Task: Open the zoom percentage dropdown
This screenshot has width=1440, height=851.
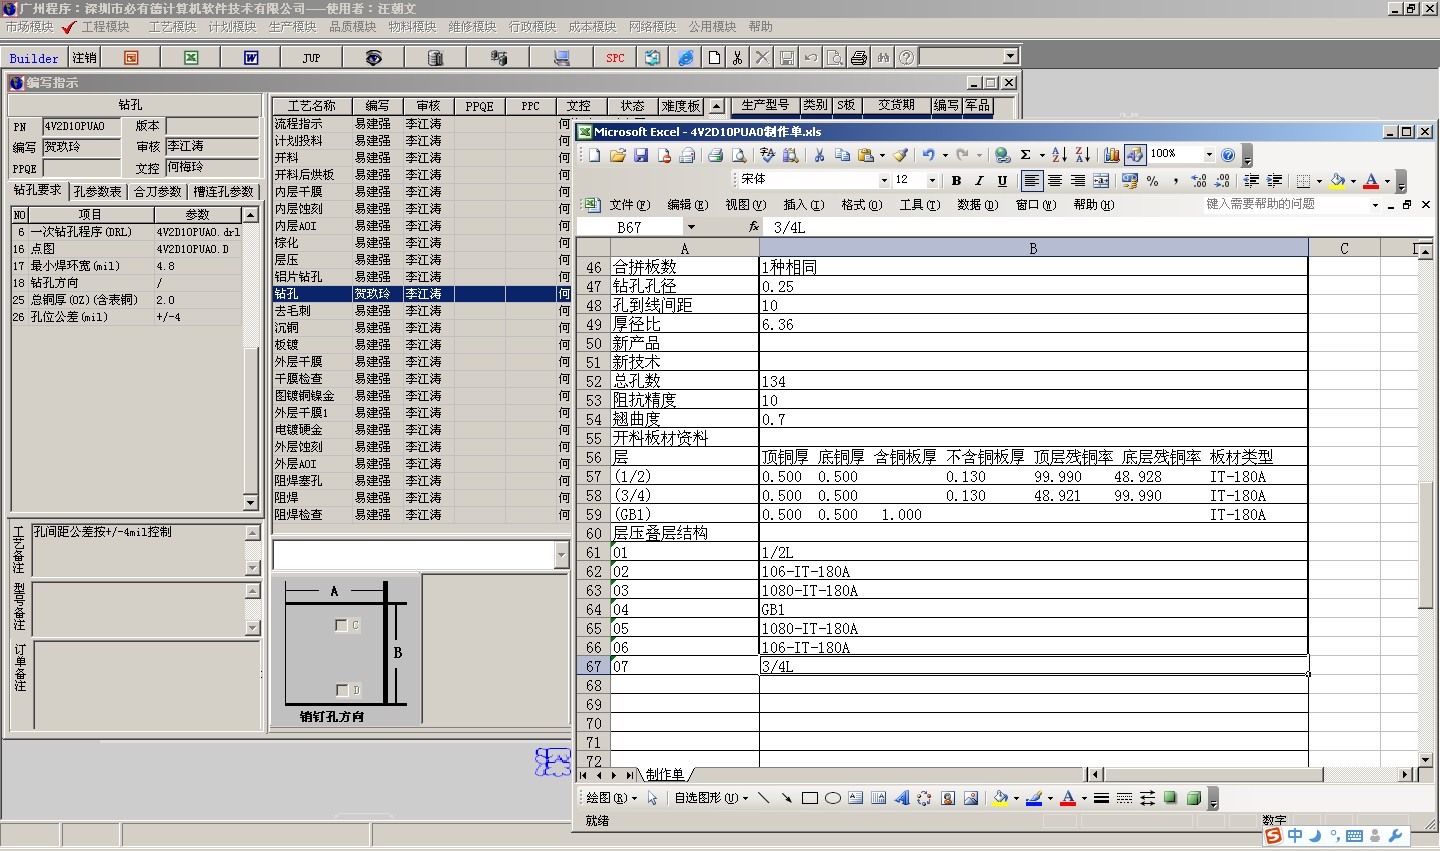Action: click(x=1208, y=154)
